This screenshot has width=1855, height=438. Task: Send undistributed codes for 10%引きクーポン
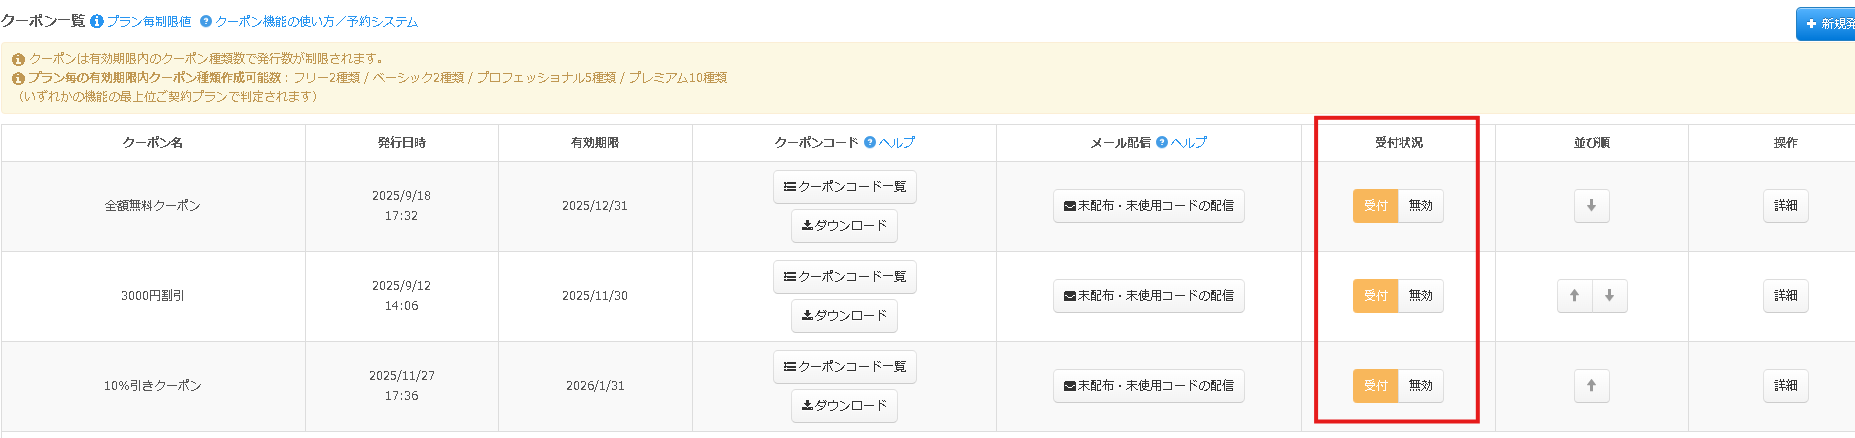(1149, 386)
